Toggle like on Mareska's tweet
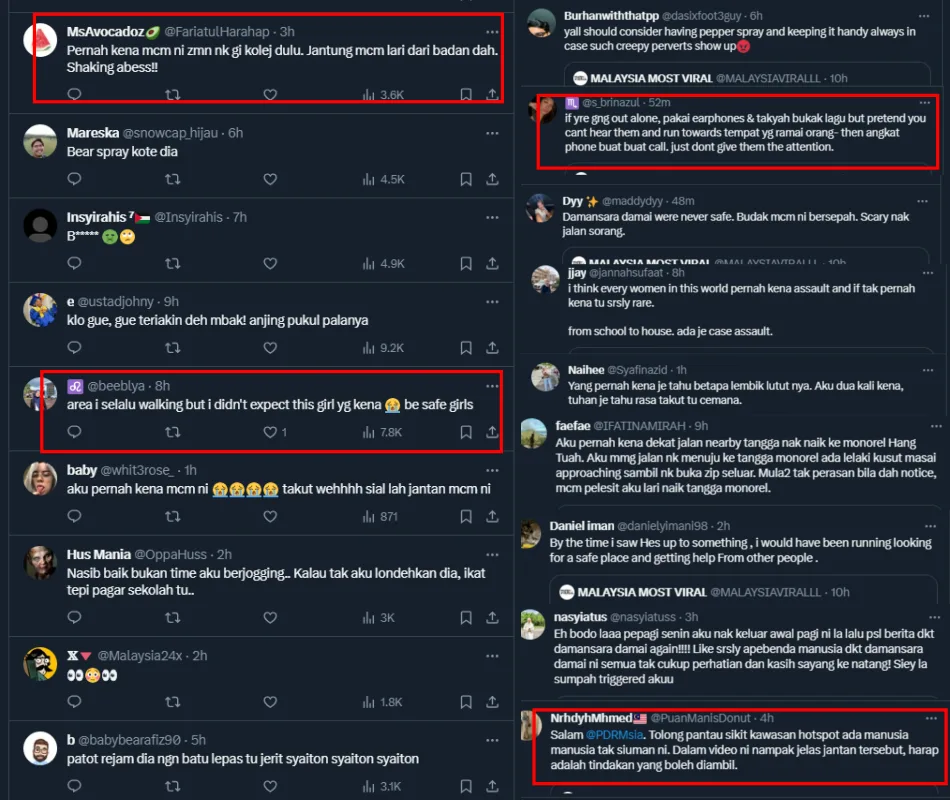The height and width of the screenshot is (800, 950). [270, 179]
